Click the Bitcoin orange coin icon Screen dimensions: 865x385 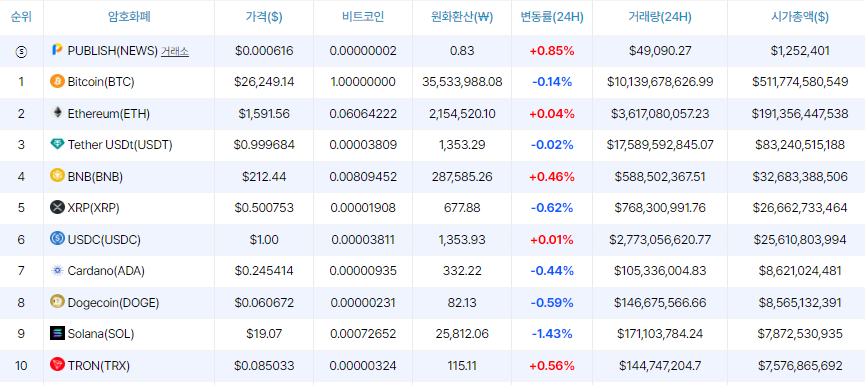click(x=57, y=82)
